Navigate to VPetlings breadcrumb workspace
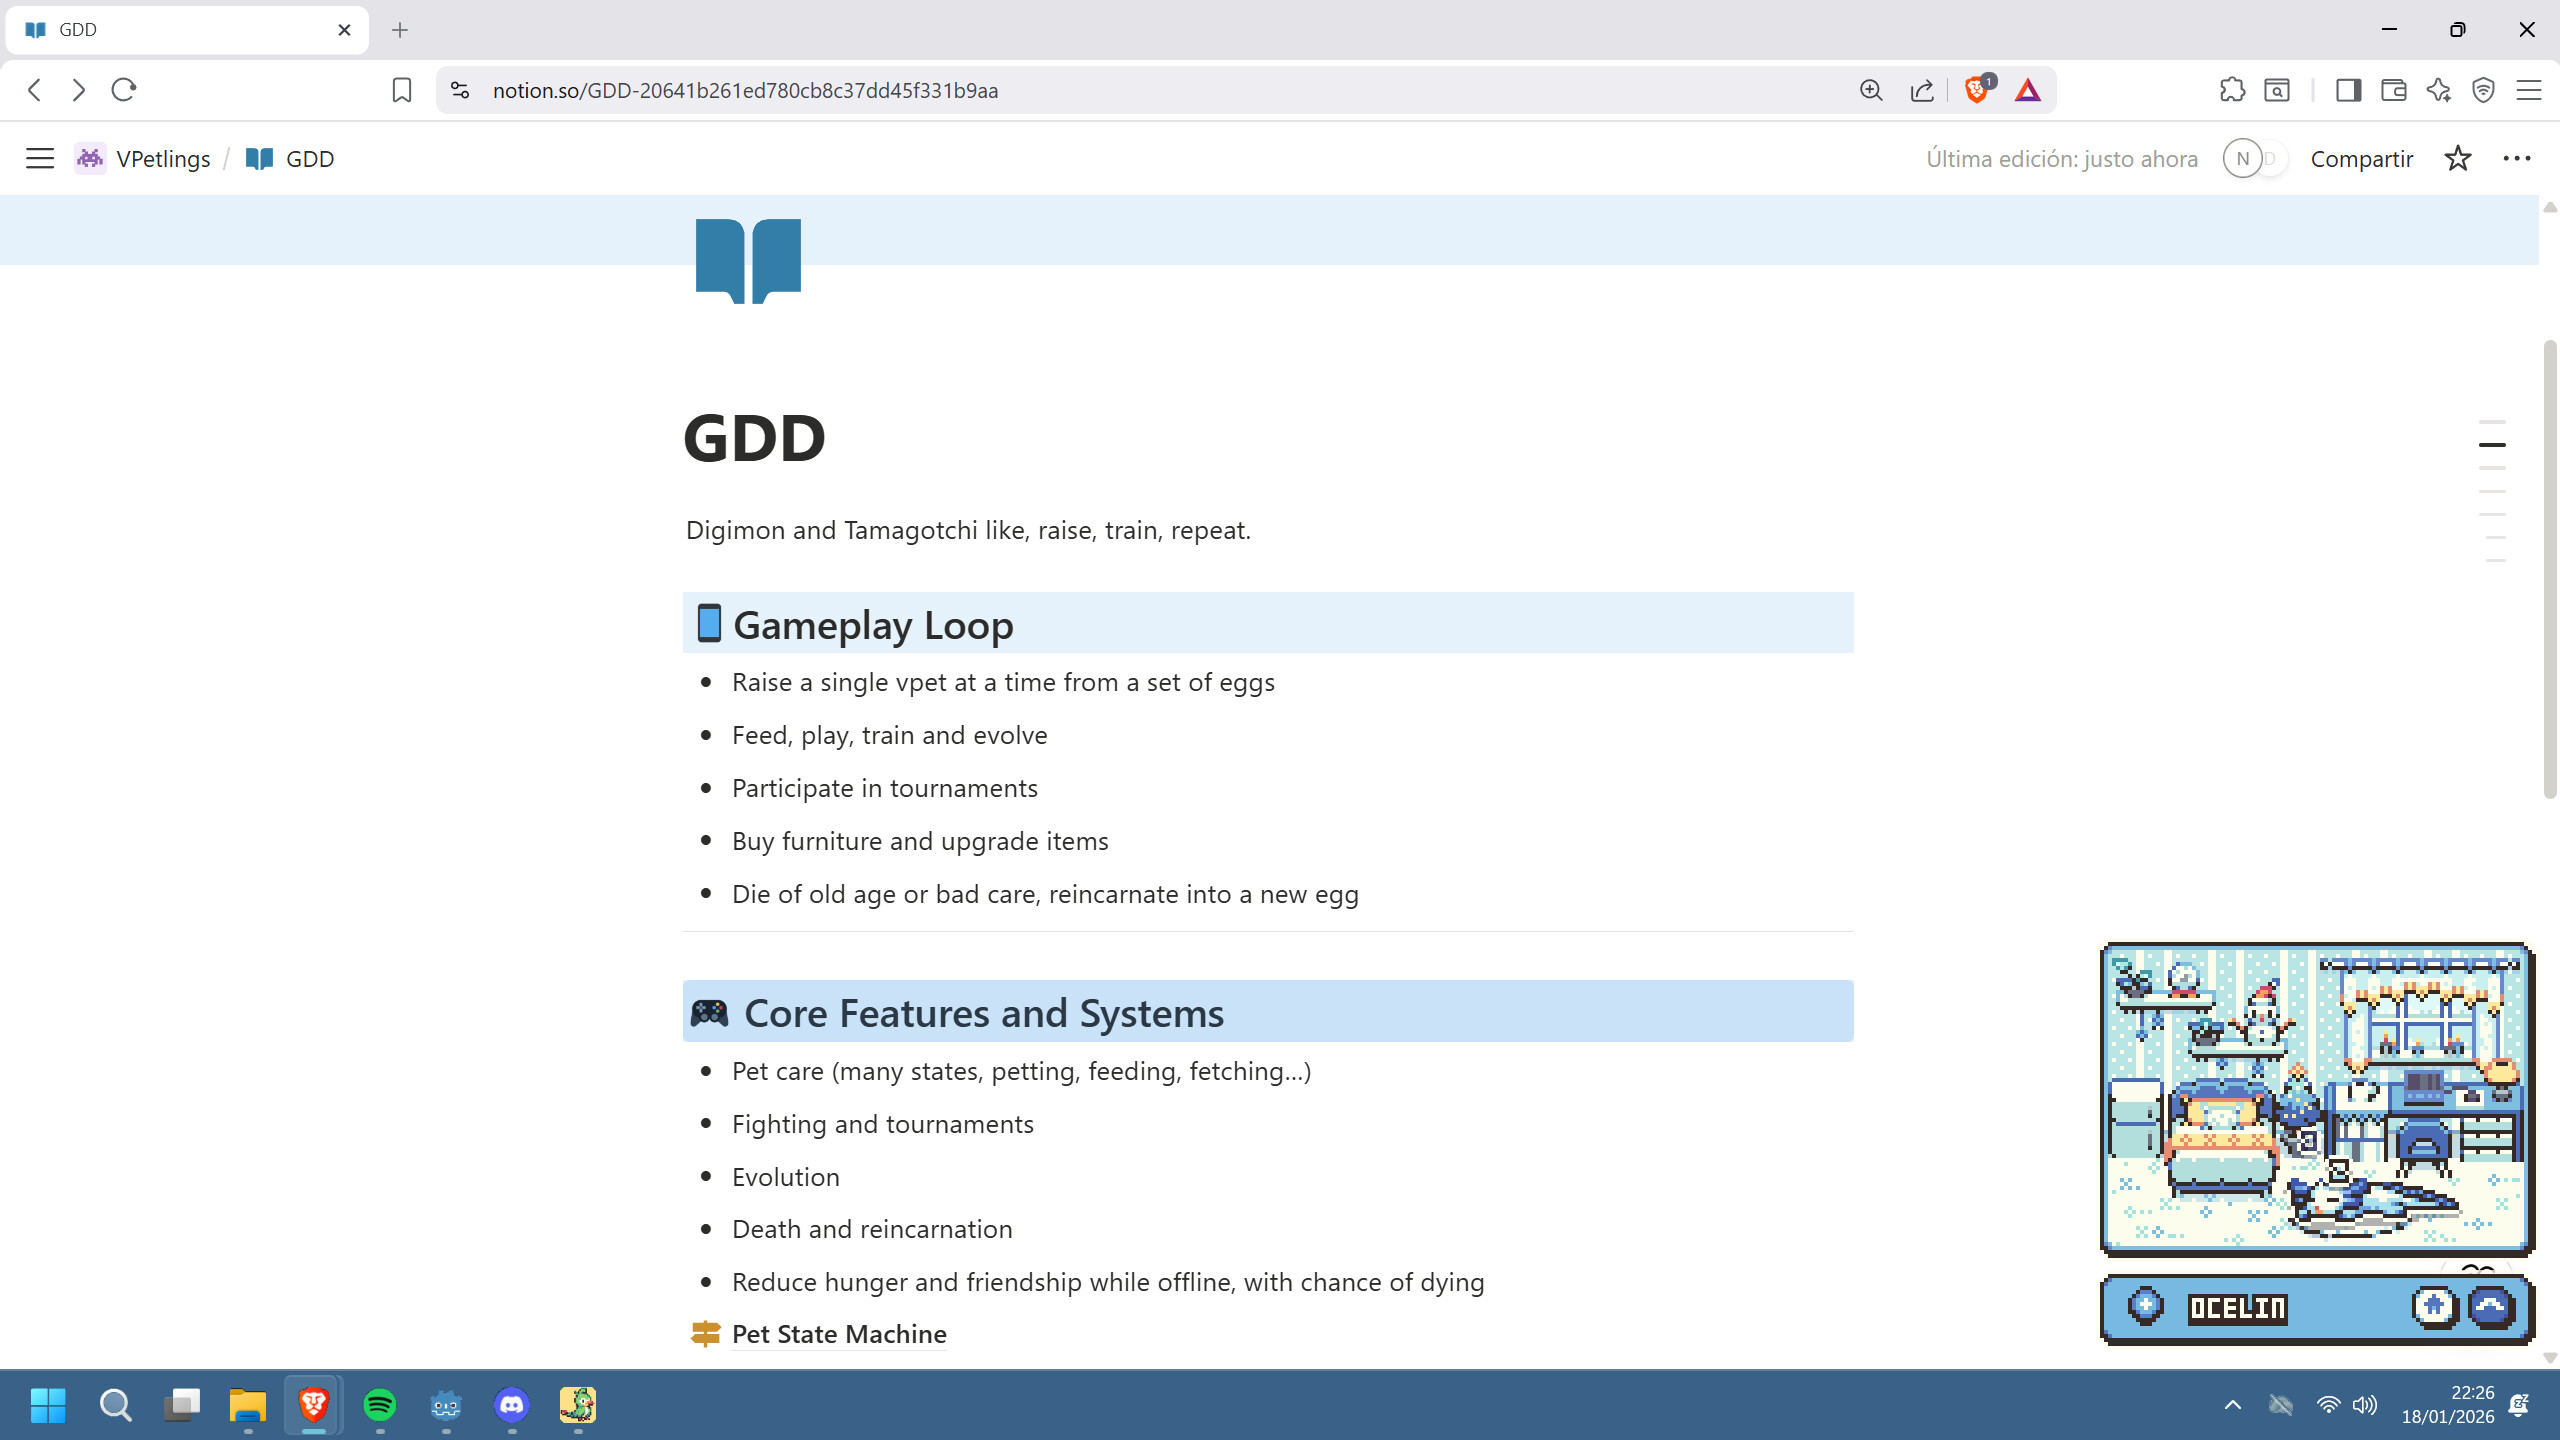This screenshot has width=2560, height=1440. pyautogui.click(x=162, y=158)
